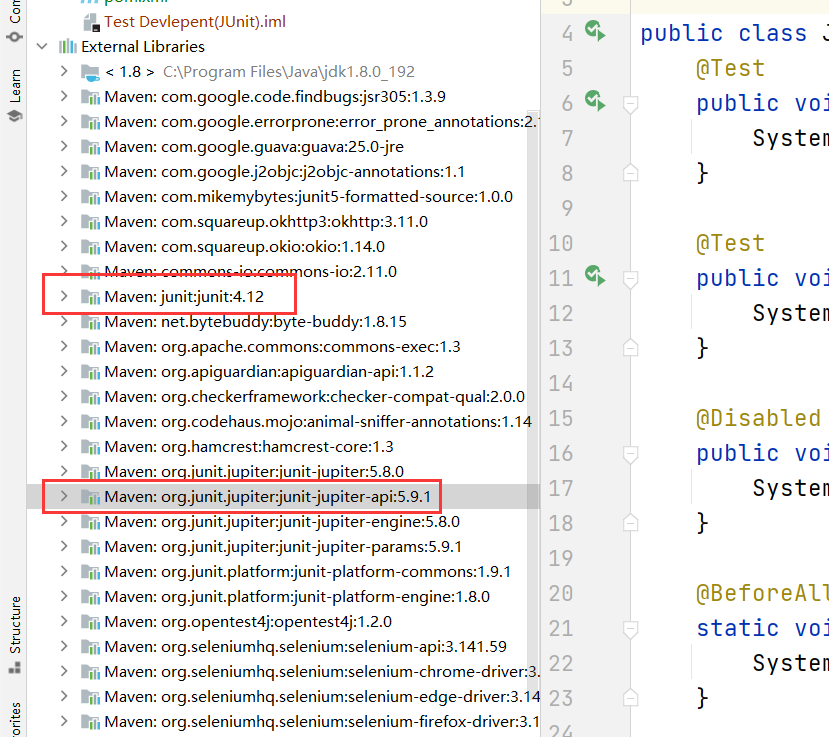Select animal-sniffer-annotations:1.14 entry
829x737 pixels.
click(x=318, y=421)
